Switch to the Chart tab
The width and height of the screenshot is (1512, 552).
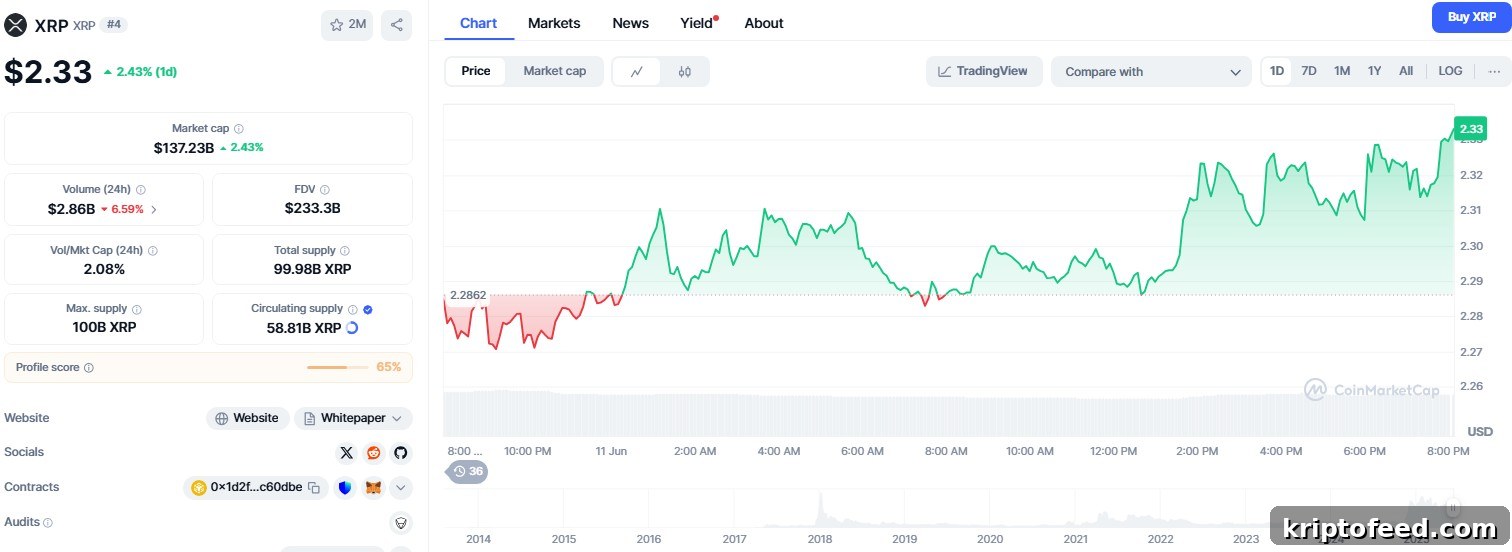click(479, 23)
